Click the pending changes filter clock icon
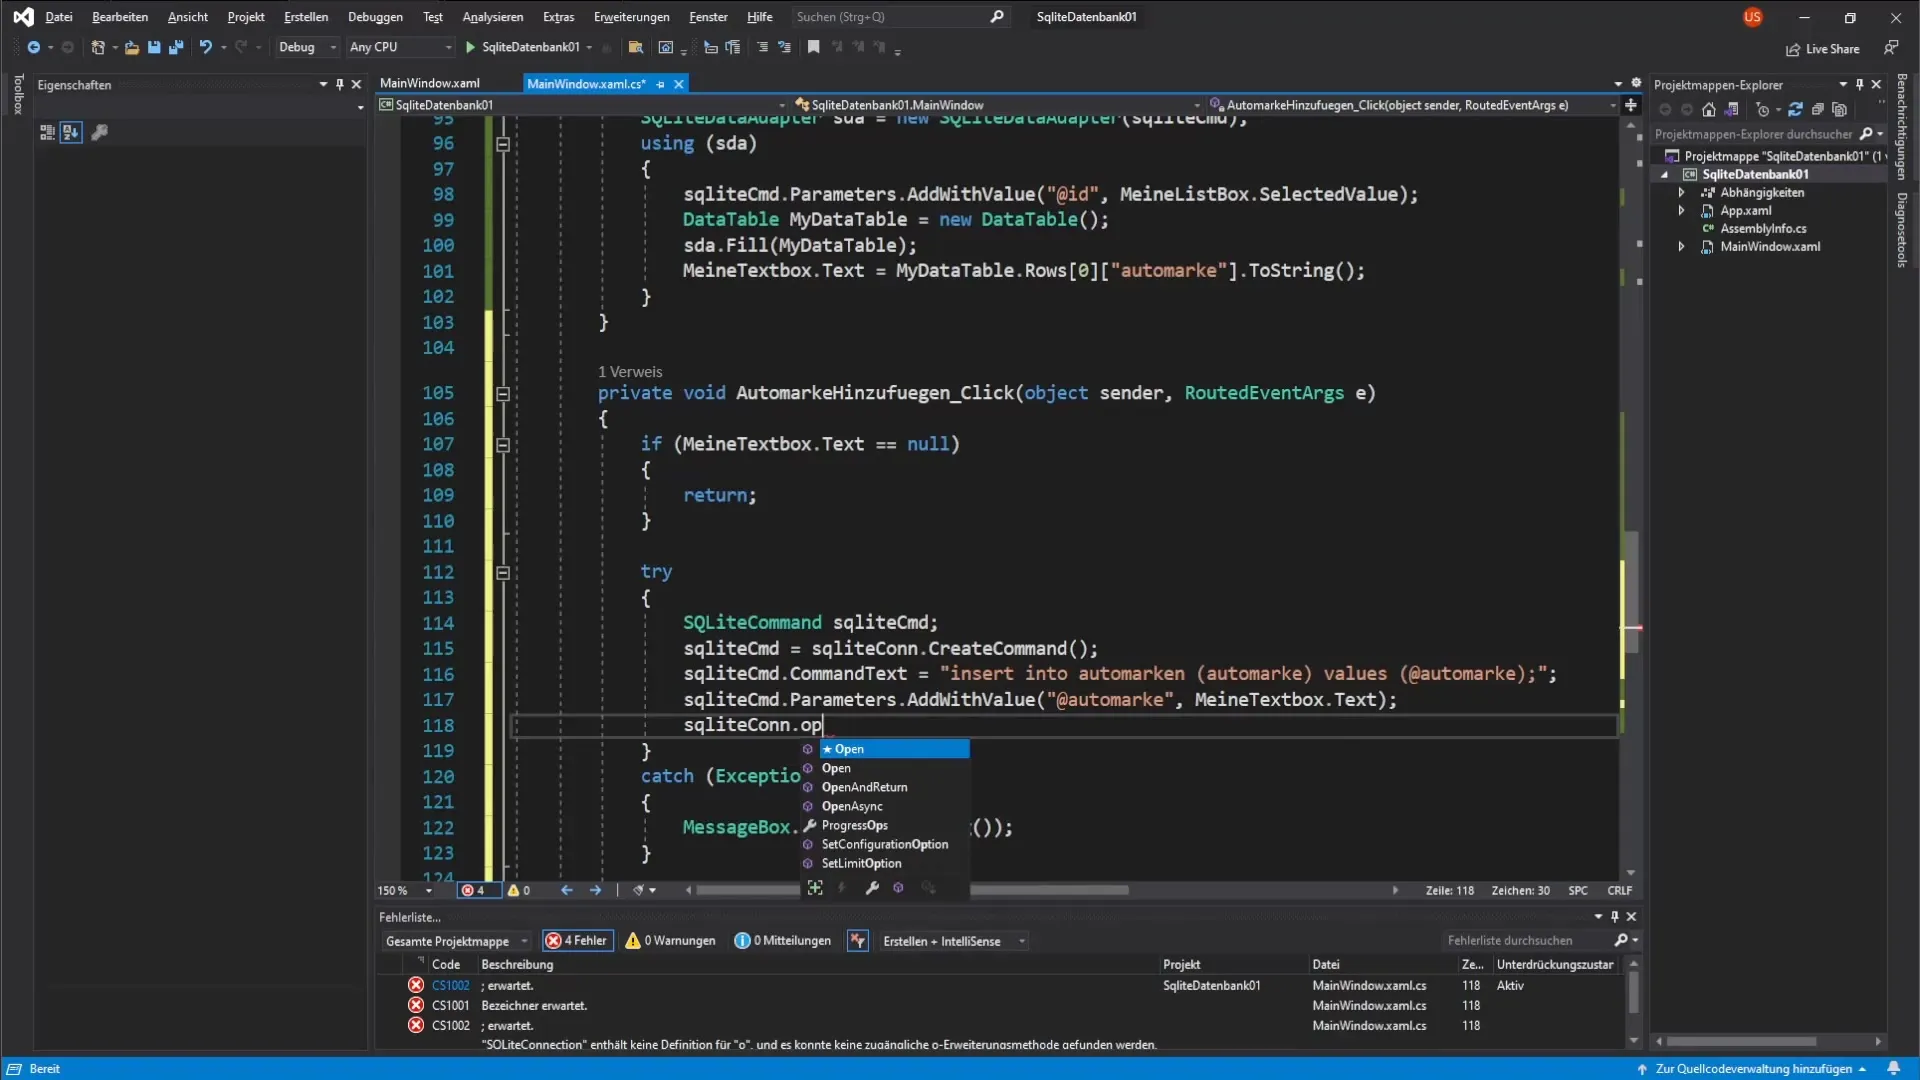 click(x=1762, y=110)
